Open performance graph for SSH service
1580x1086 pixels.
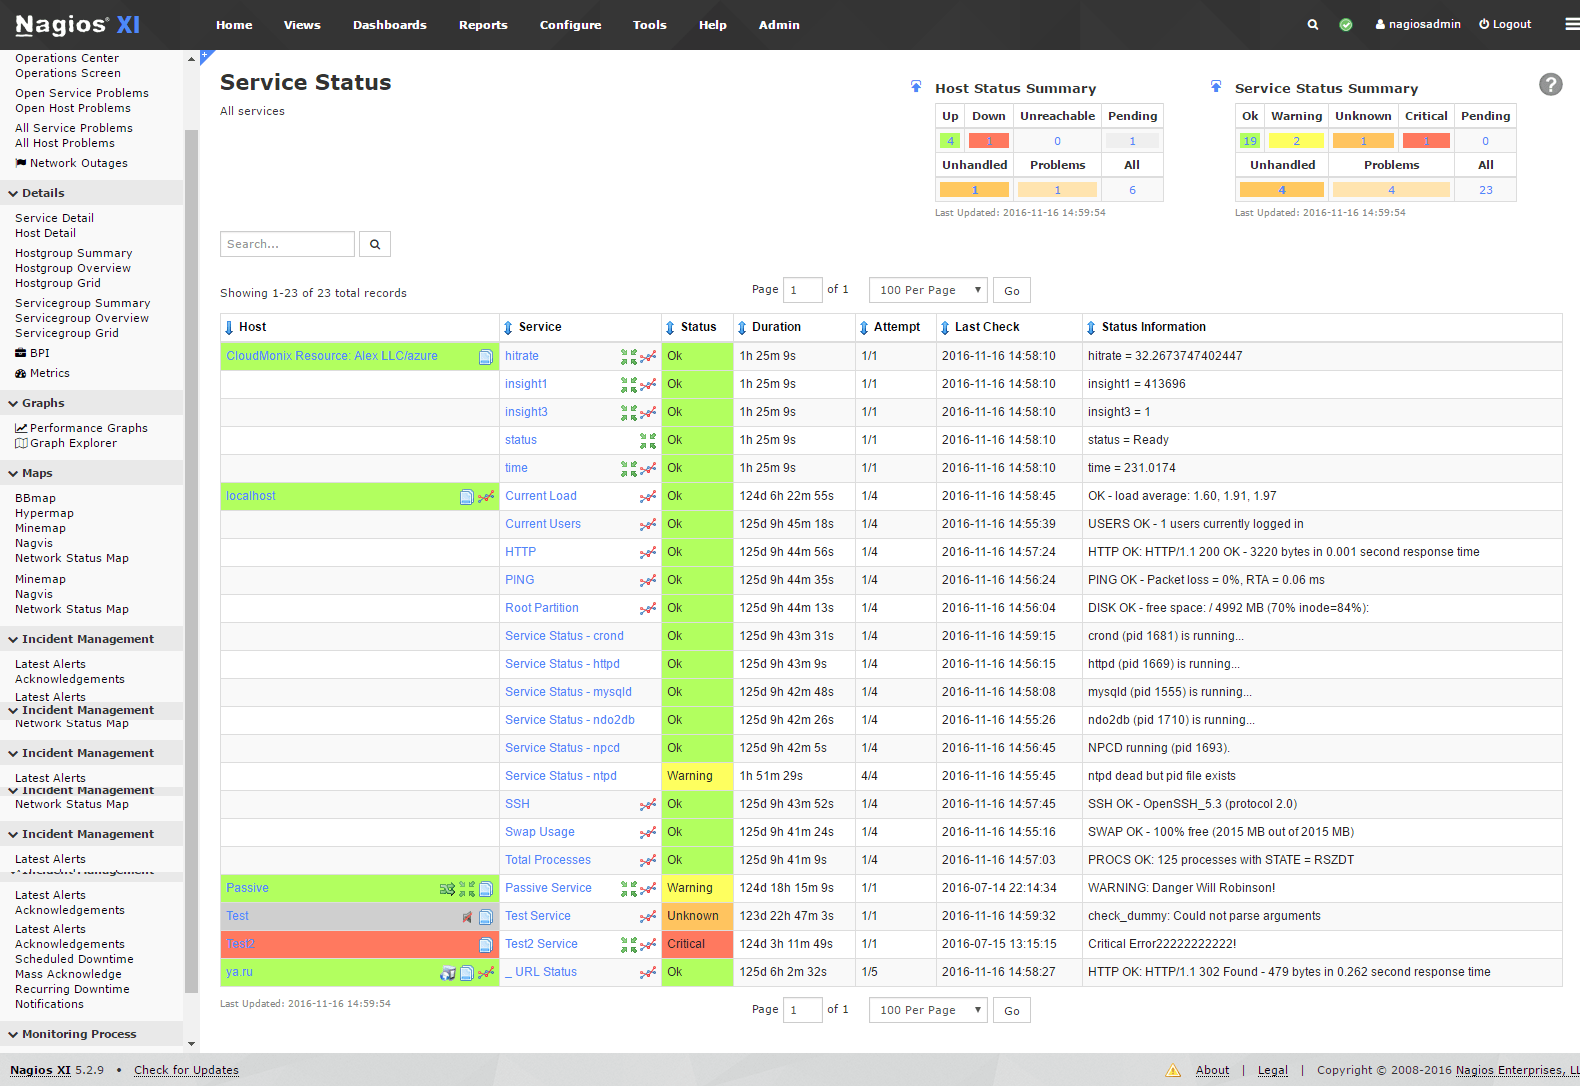[x=649, y=804]
